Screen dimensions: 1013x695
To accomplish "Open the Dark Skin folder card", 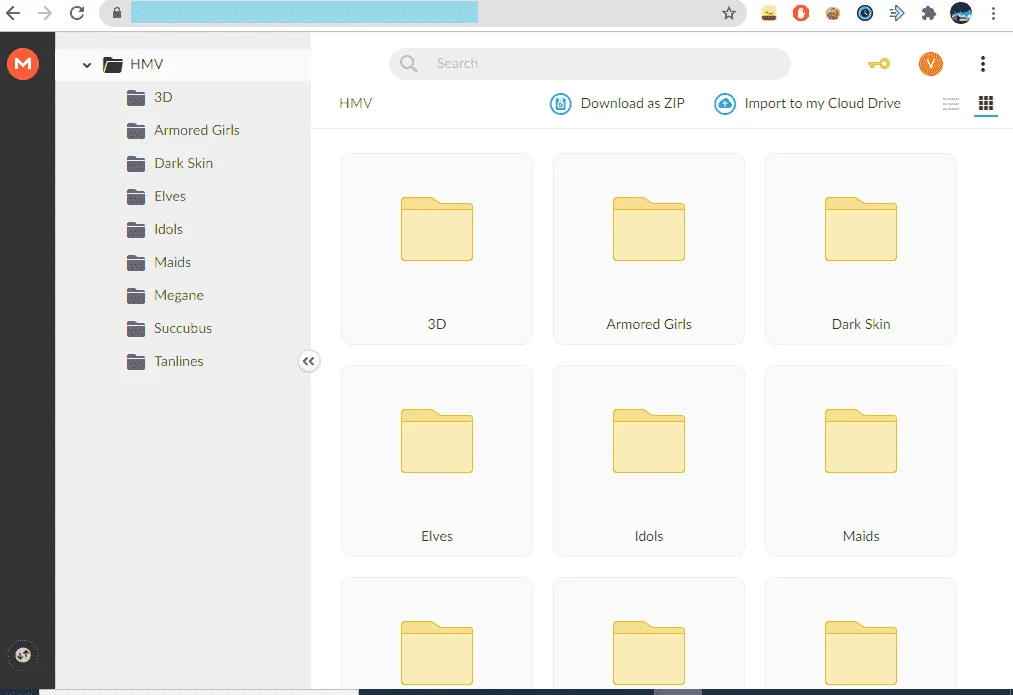I will pyautogui.click(x=861, y=249).
